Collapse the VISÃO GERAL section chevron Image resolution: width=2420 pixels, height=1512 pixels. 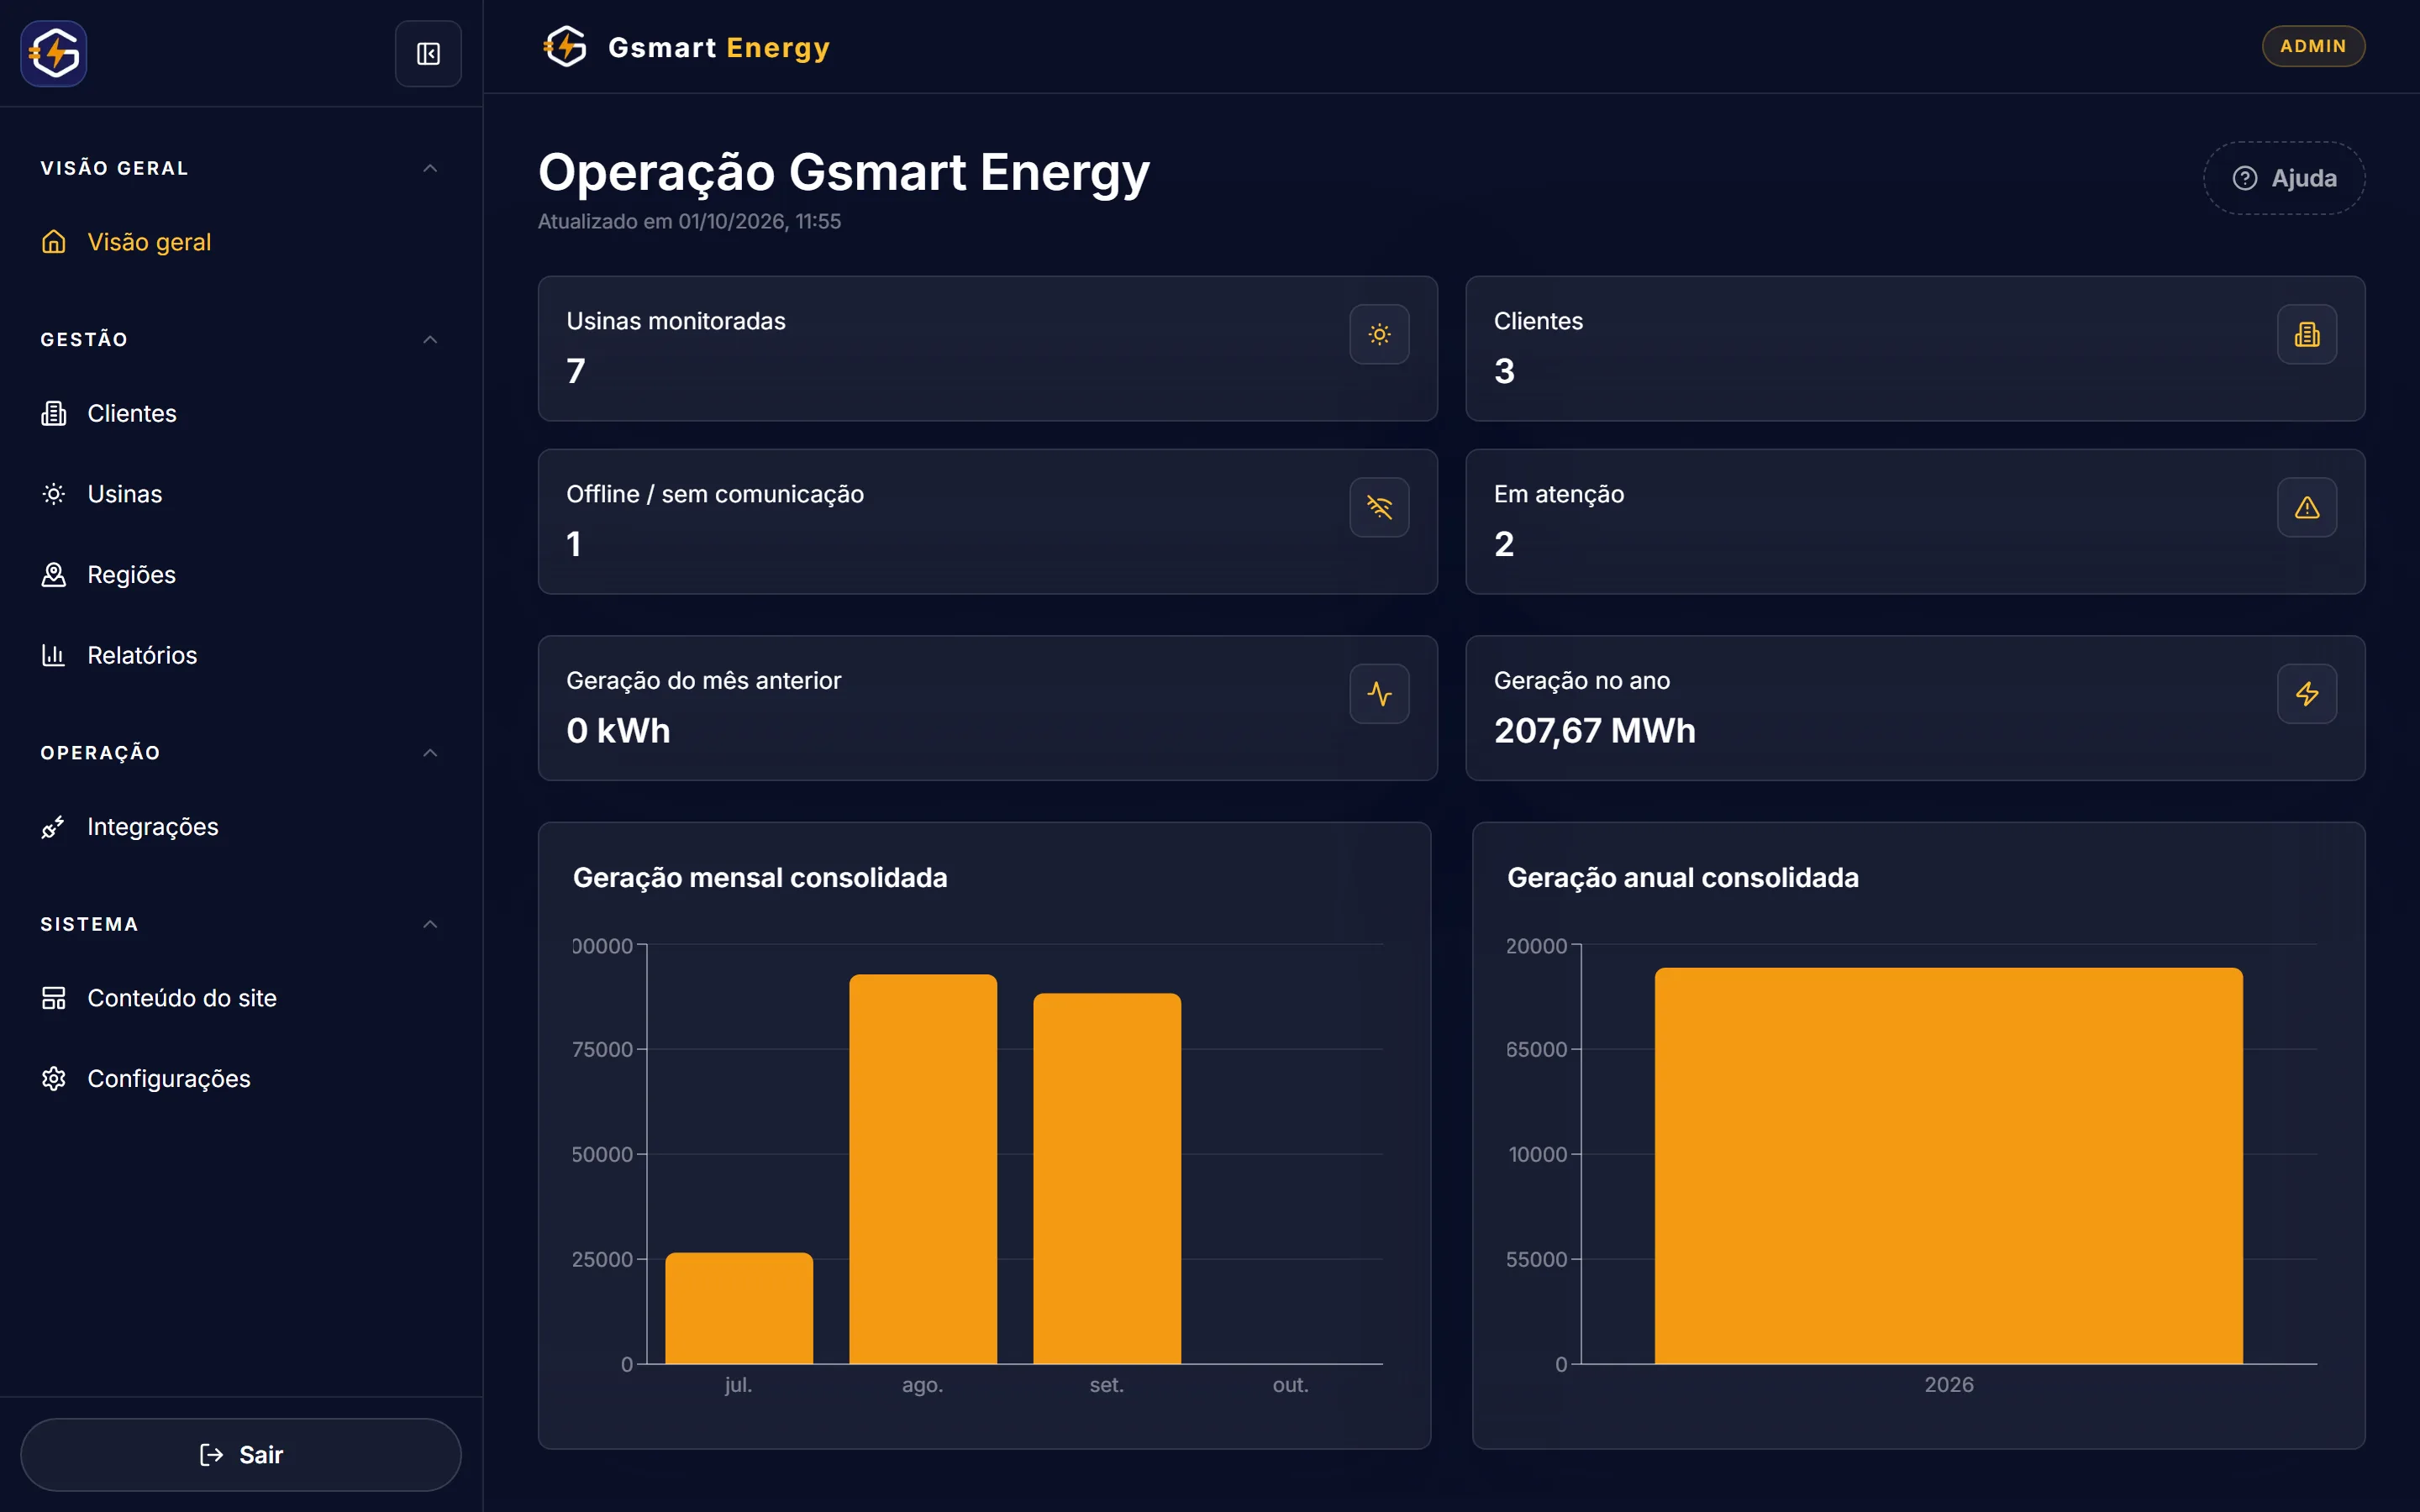(x=430, y=168)
